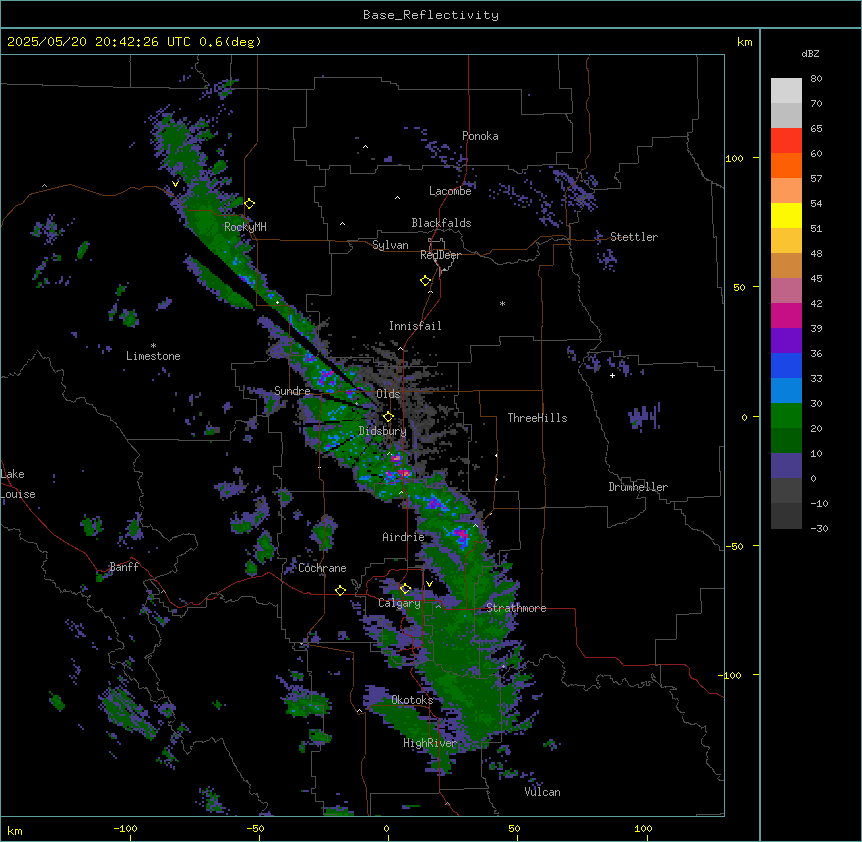Screen dimensions: 862x842
Task: Click the Cochrane town label
Action: click(322, 568)
